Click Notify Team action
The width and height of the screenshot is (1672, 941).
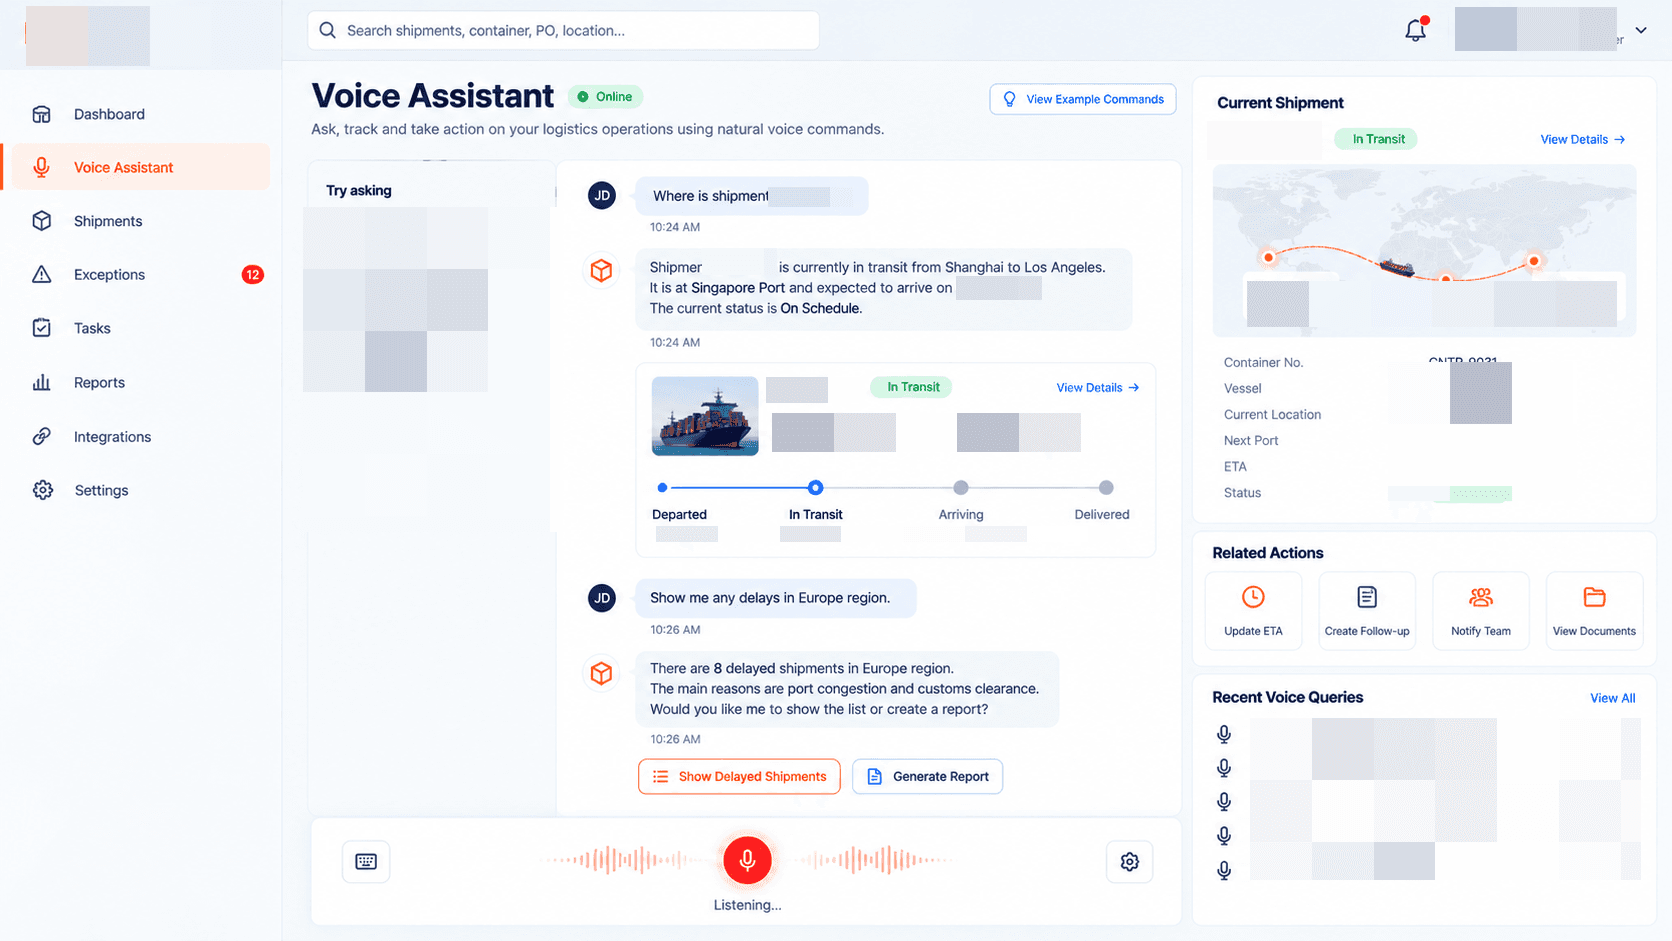pos(1481,611)
